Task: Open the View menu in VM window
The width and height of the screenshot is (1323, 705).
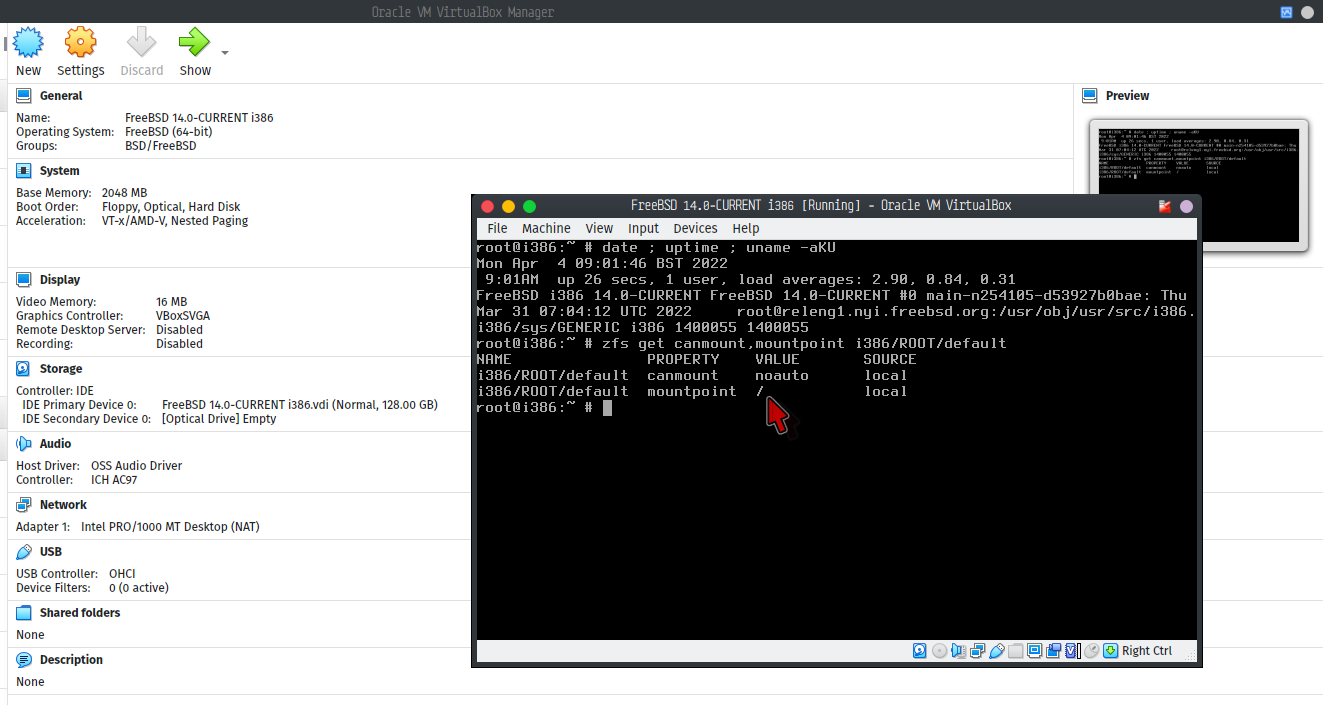Action: [599, 228]
